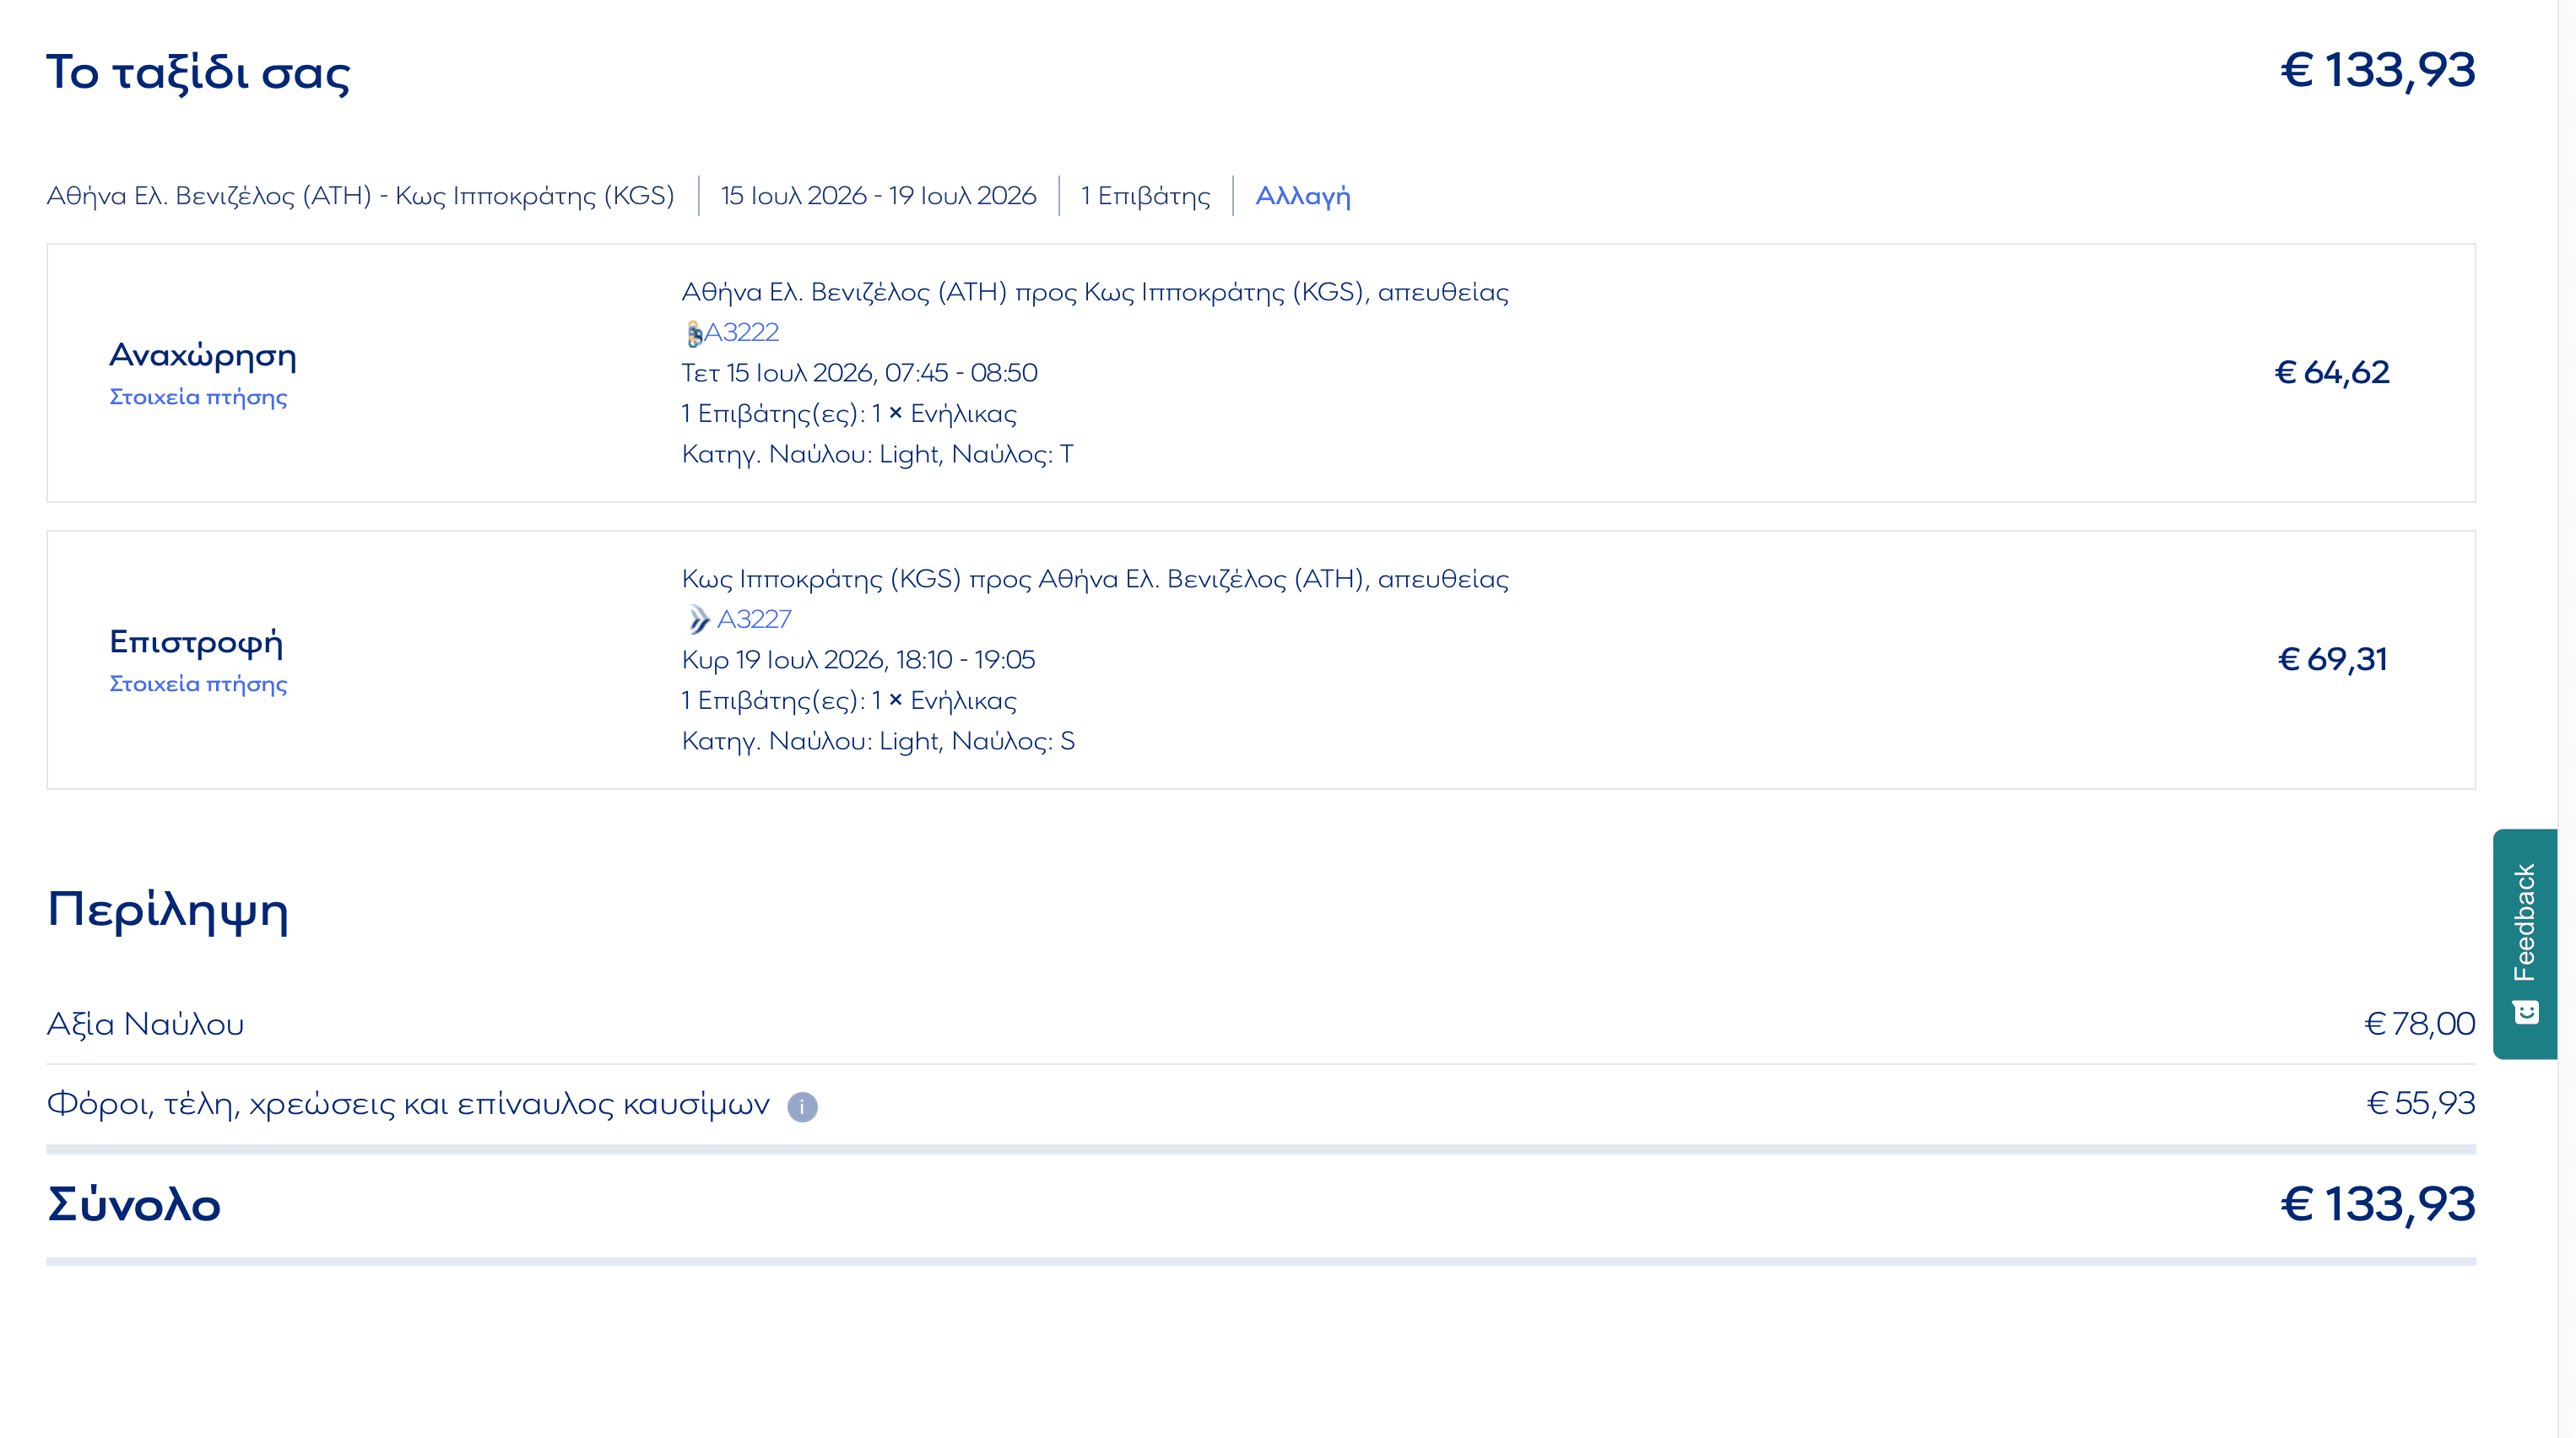The height and width of the screenshot is (1438, 2576).
Task: Click the smiley icon on Feedback tab
Action: tap(2525, 1012)
